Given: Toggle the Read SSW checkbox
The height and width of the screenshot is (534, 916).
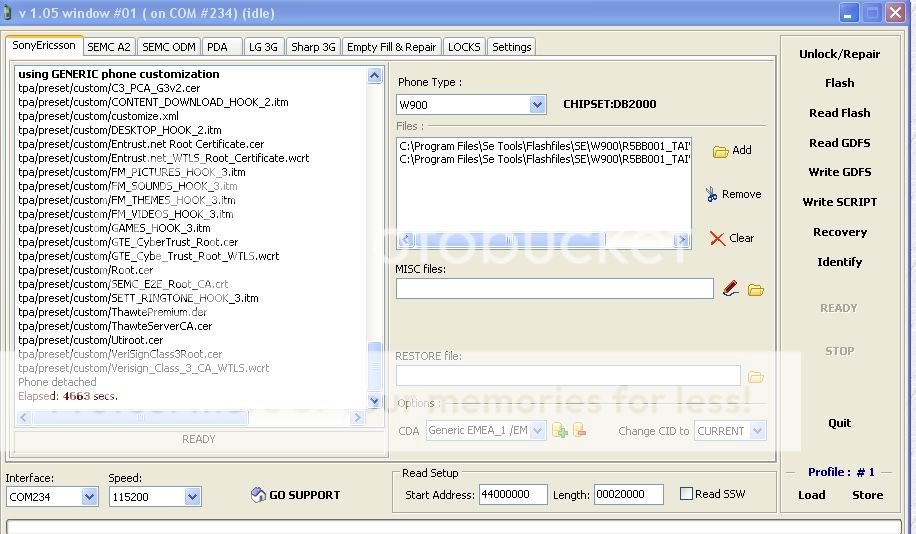Looking at the screenshot, I should pyautogui.click(x=686, y=494).
